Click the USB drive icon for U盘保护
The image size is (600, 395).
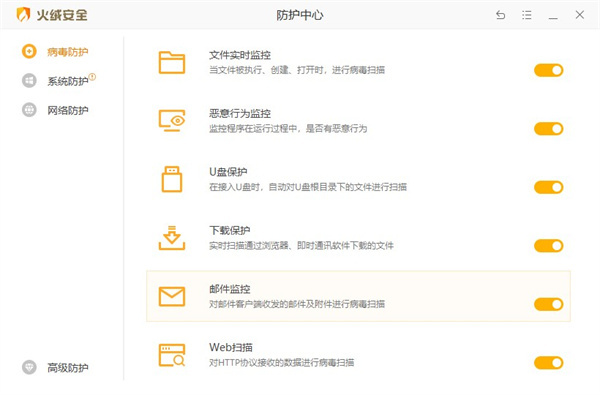[172, 179]
